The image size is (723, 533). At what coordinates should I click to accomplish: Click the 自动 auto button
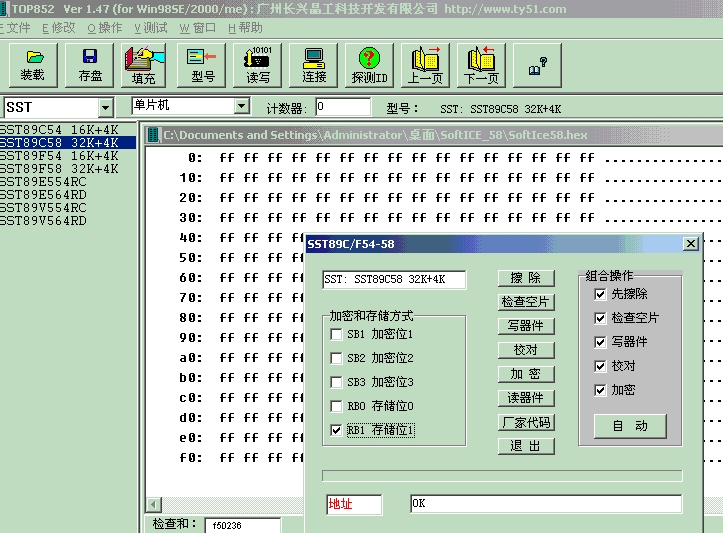pos(629,426)
